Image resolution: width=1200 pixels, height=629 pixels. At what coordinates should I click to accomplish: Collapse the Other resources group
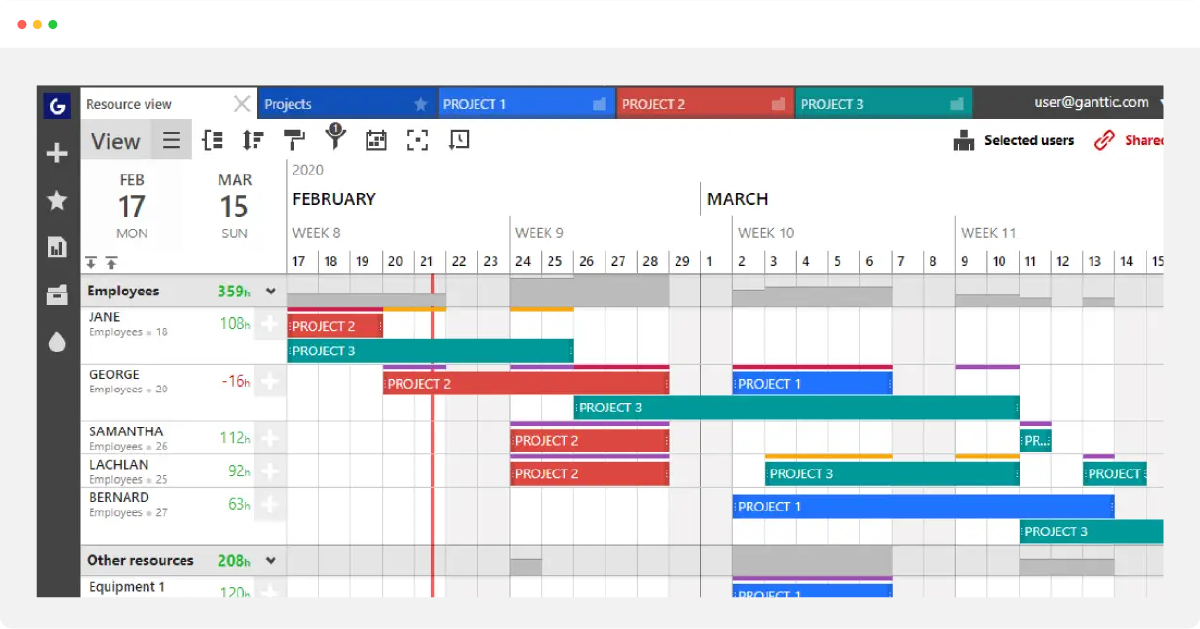270,561
